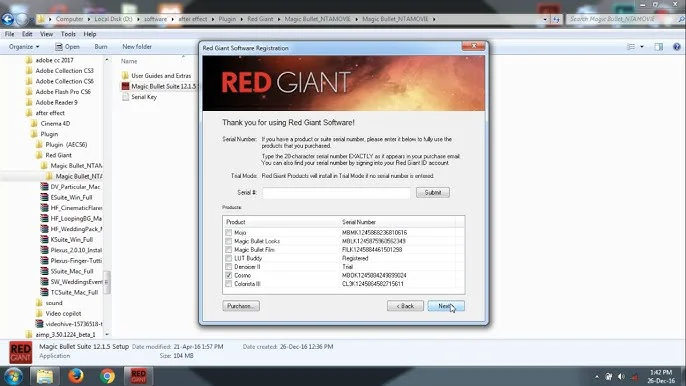
Task: Select the Serial Key file
Action: [x=139, y=97]
